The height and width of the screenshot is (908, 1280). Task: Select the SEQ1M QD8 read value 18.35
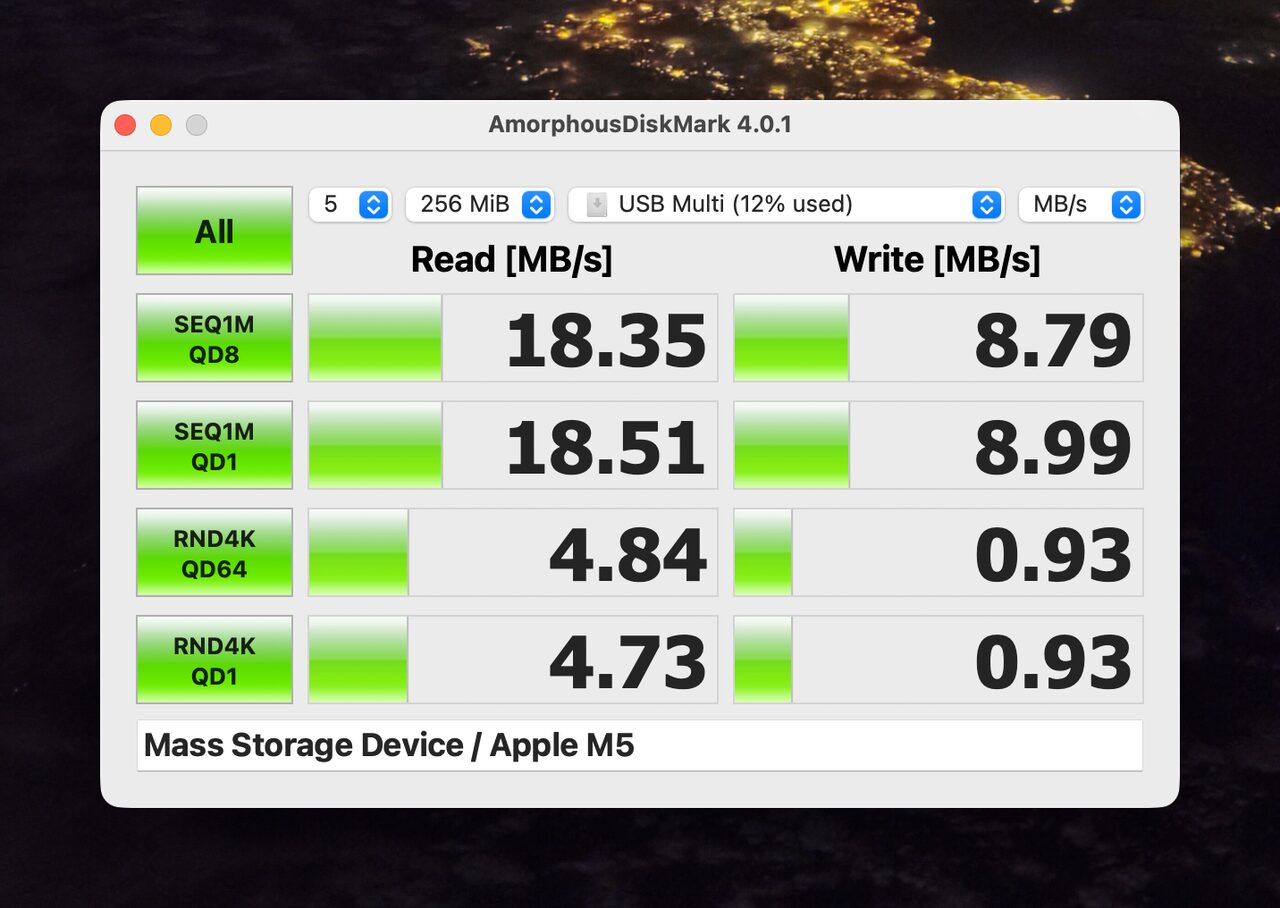point(606,340)
